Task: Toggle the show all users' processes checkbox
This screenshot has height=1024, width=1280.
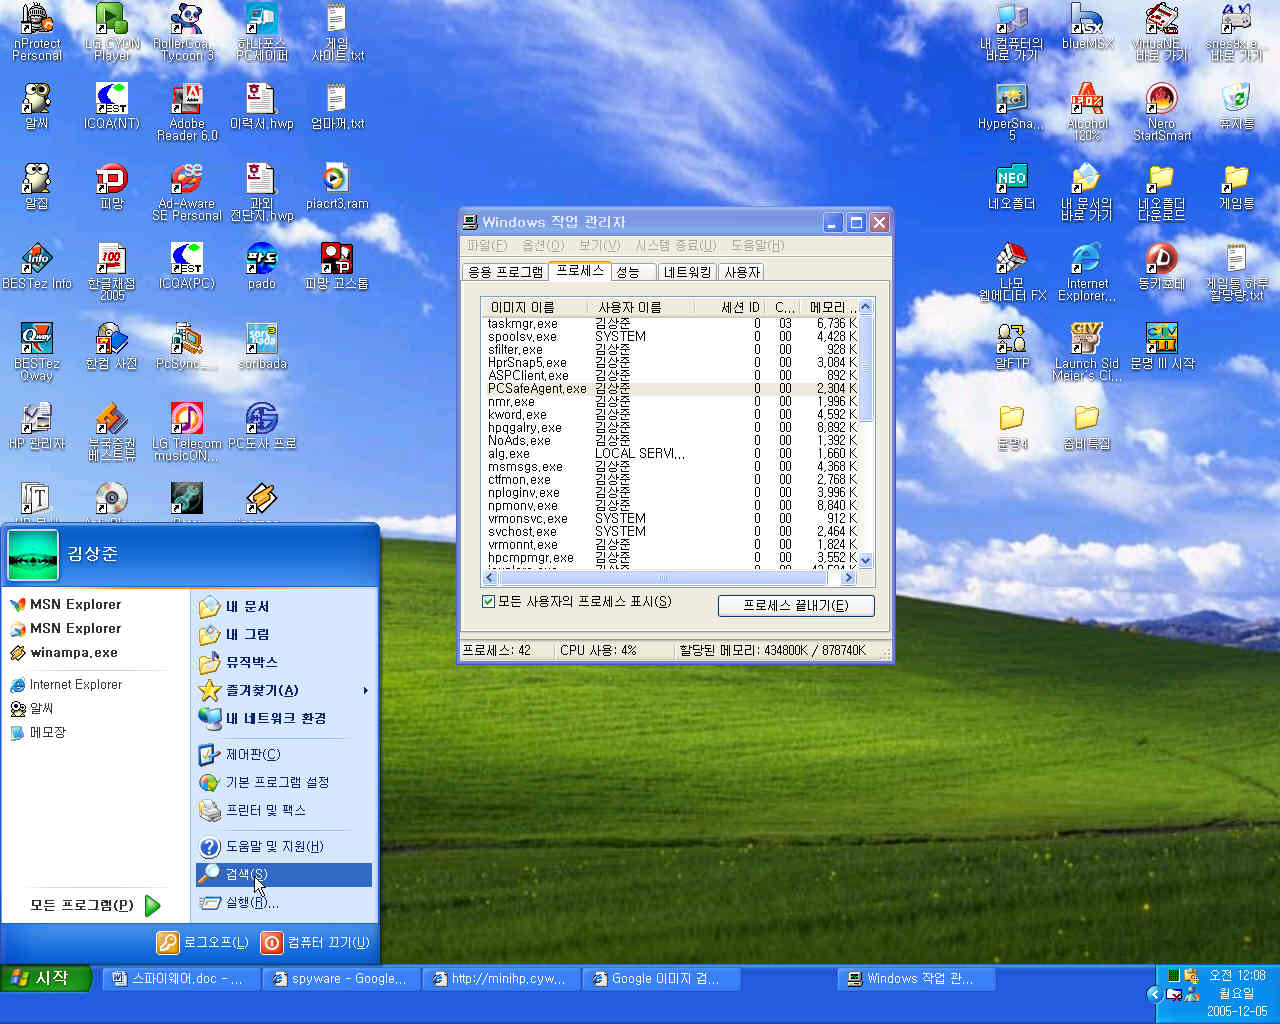Action: [x=489, y=602]
